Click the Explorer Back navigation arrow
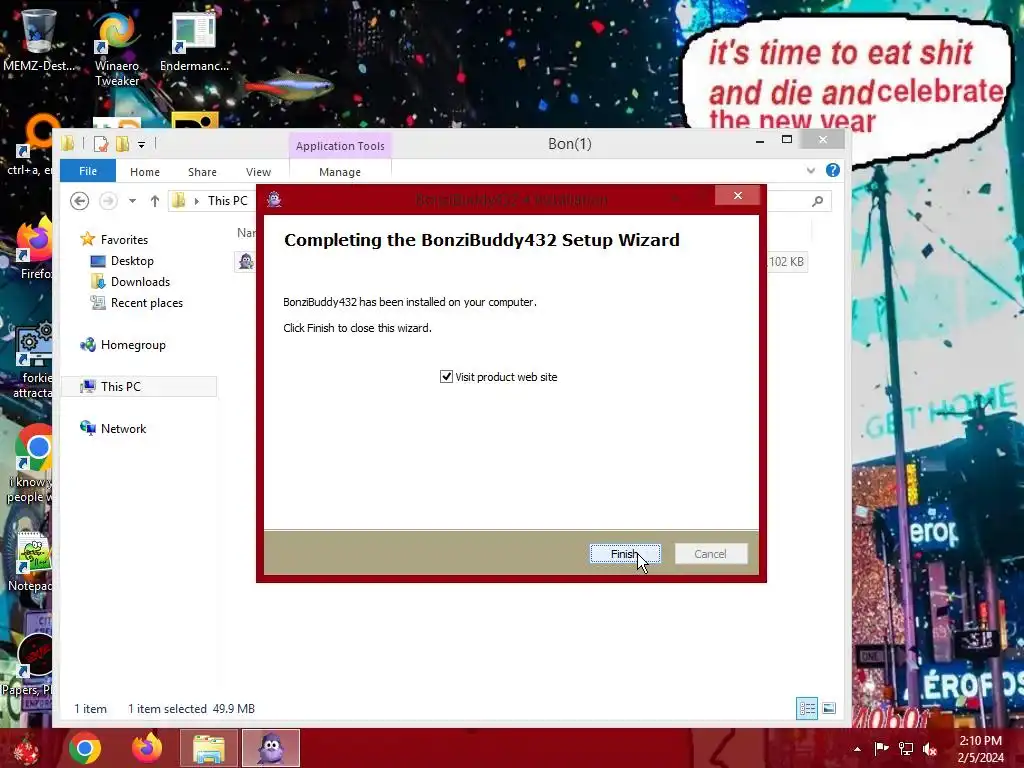Image resolution: width=1024 pixels, height=768 pixels. coord(80,200)
